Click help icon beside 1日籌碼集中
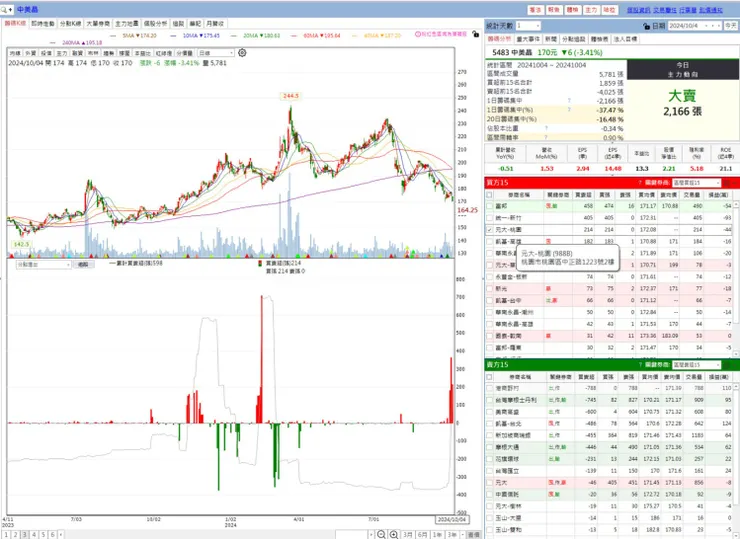Viewport: 740px width, 539px height. pyautogui.click(x=569, y=101)
